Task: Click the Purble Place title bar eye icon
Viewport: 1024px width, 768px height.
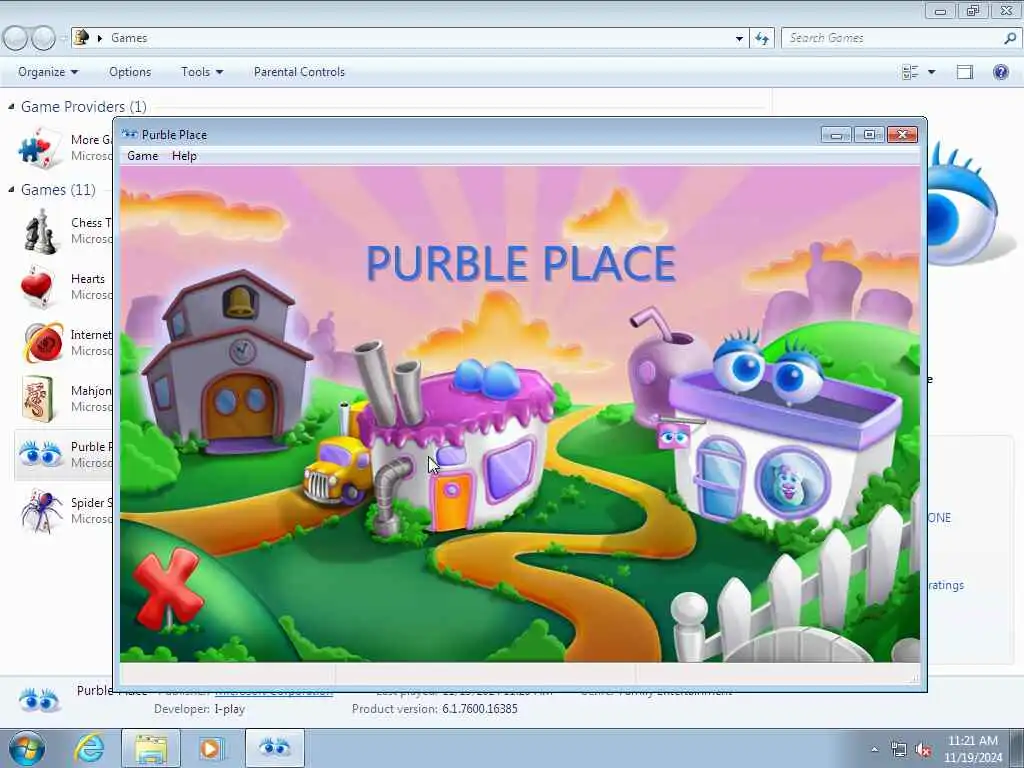Action: tap(129, 135)
